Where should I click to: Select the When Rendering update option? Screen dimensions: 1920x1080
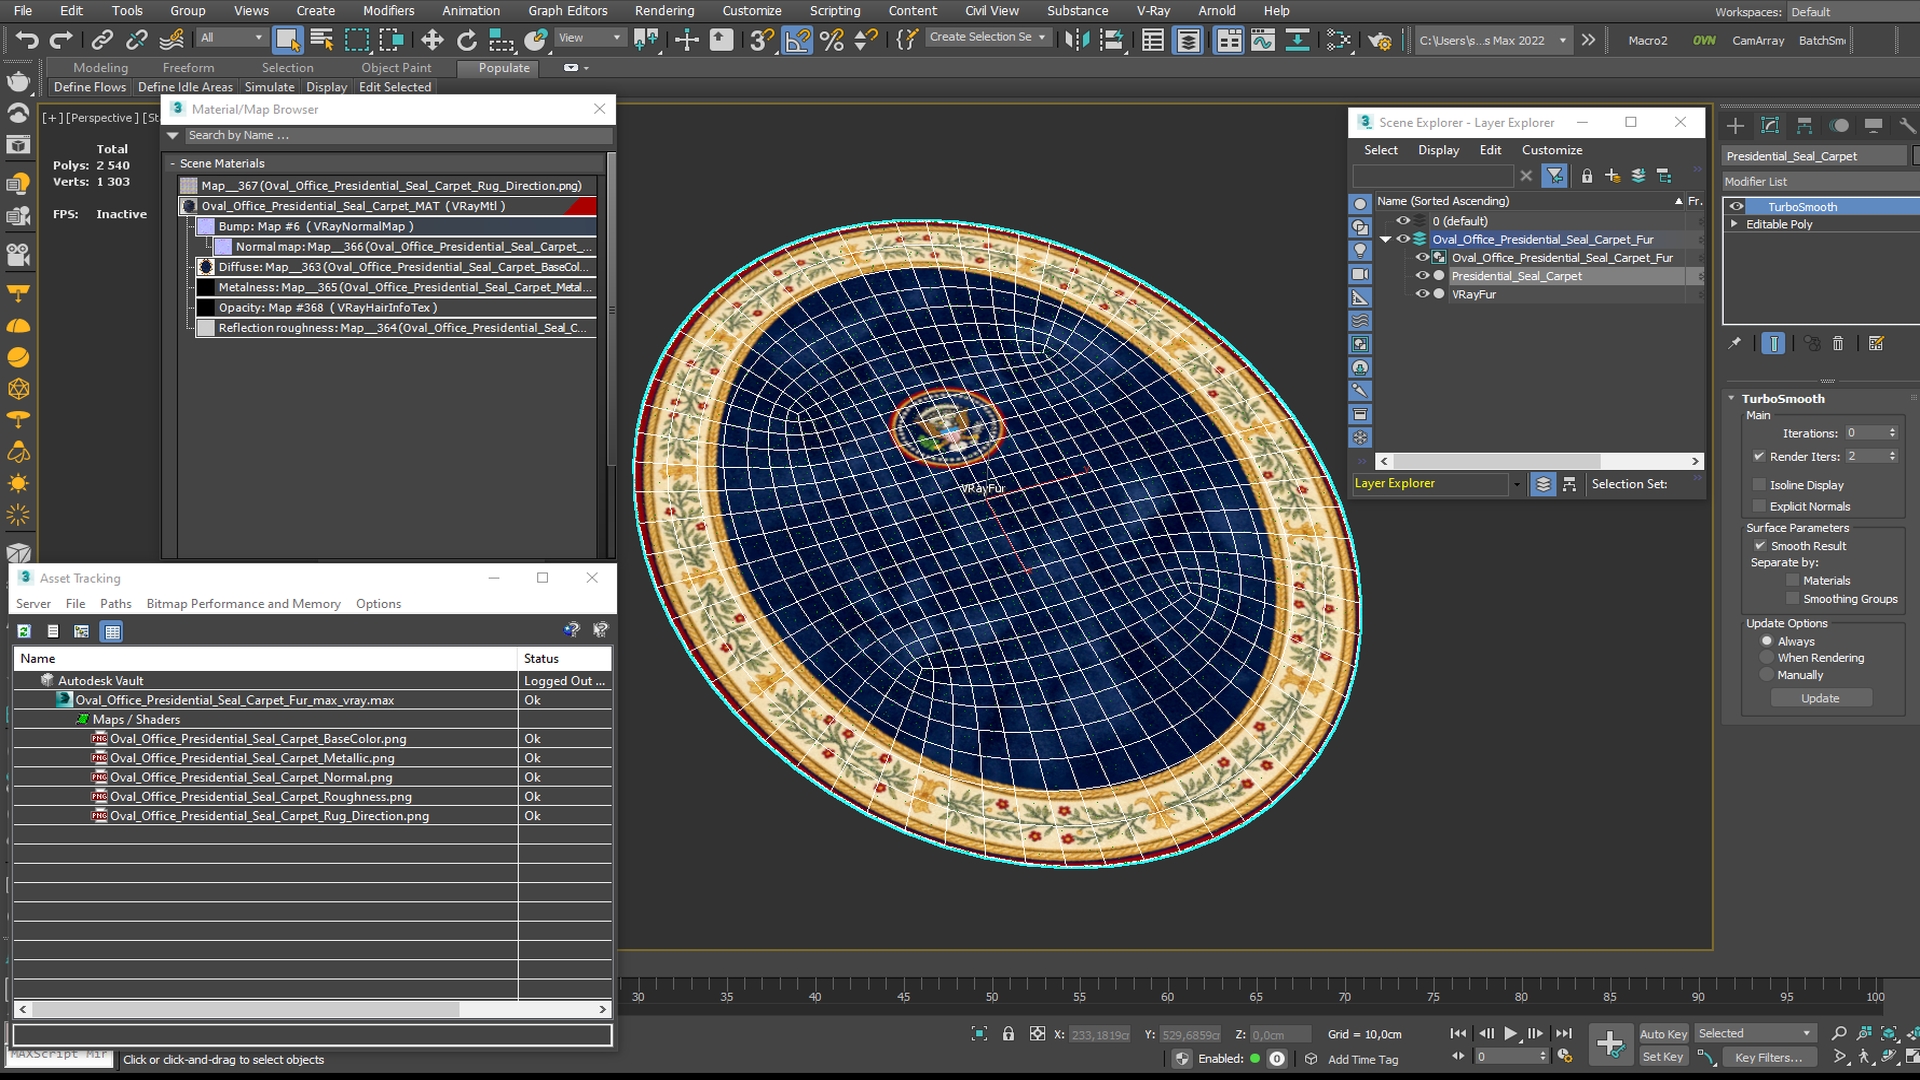[1767, 658]
